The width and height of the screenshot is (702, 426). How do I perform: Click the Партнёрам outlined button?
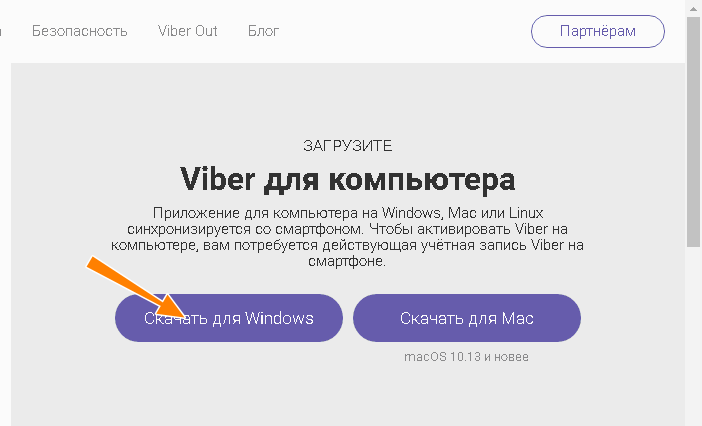(598, 31)
